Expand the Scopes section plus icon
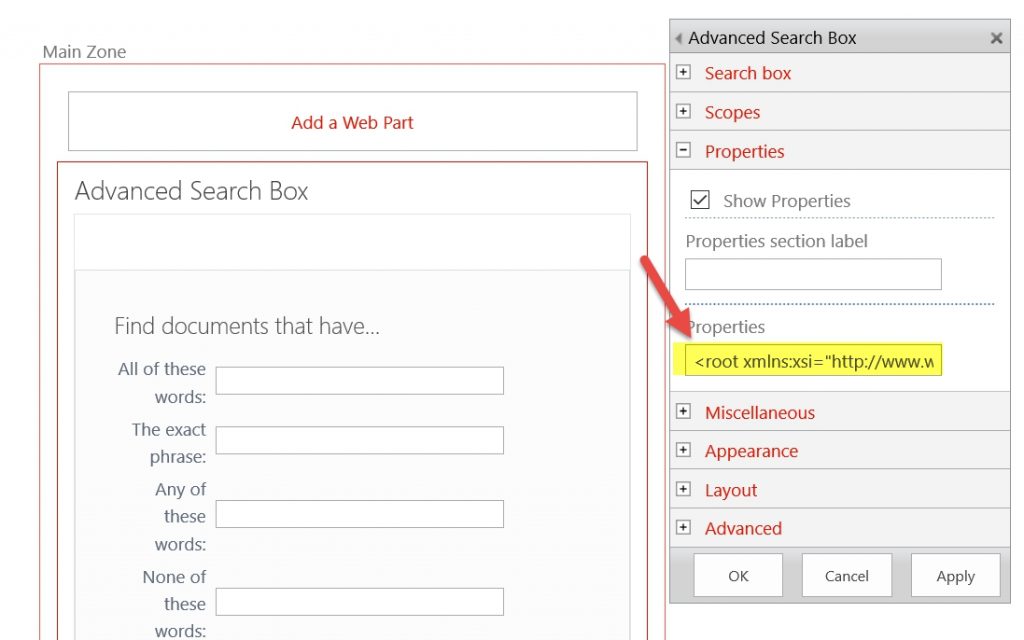This screenshot has height=640, width=1024. click(x=683, y=111)
